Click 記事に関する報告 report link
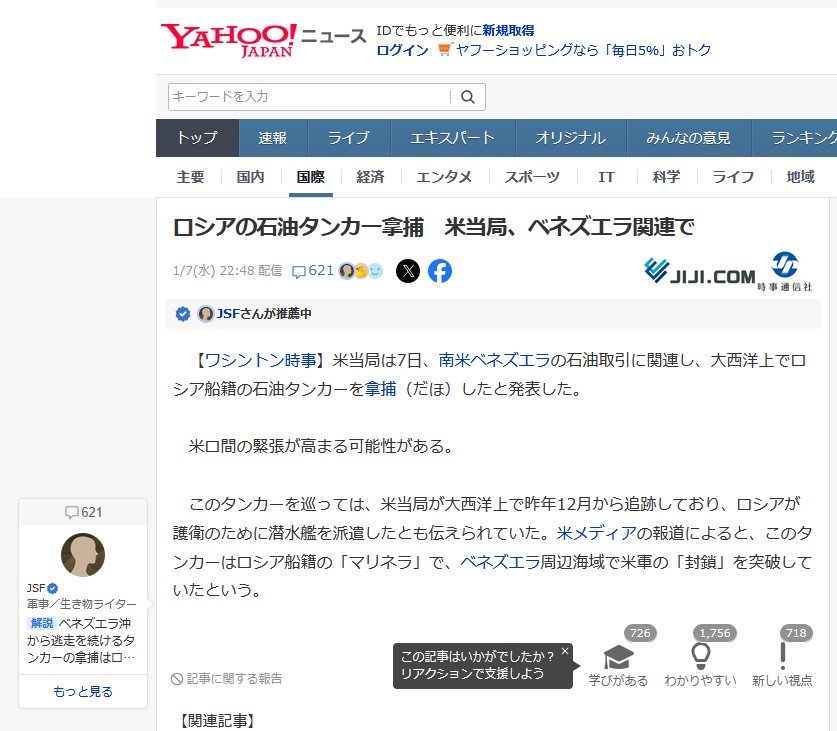This screenshot has width=837, height=731. coord(227,678)
